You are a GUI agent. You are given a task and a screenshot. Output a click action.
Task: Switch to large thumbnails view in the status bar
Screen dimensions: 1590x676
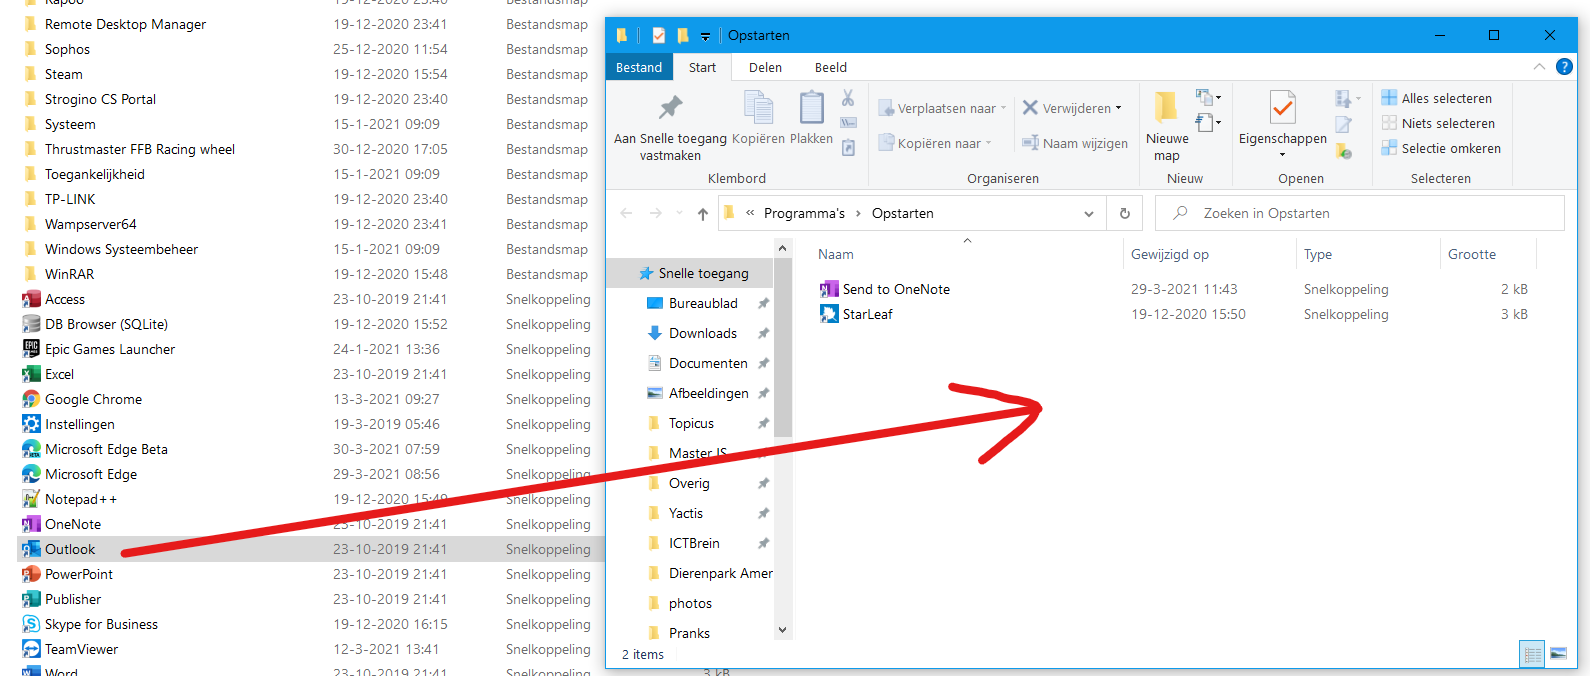tap(1558, 655)
